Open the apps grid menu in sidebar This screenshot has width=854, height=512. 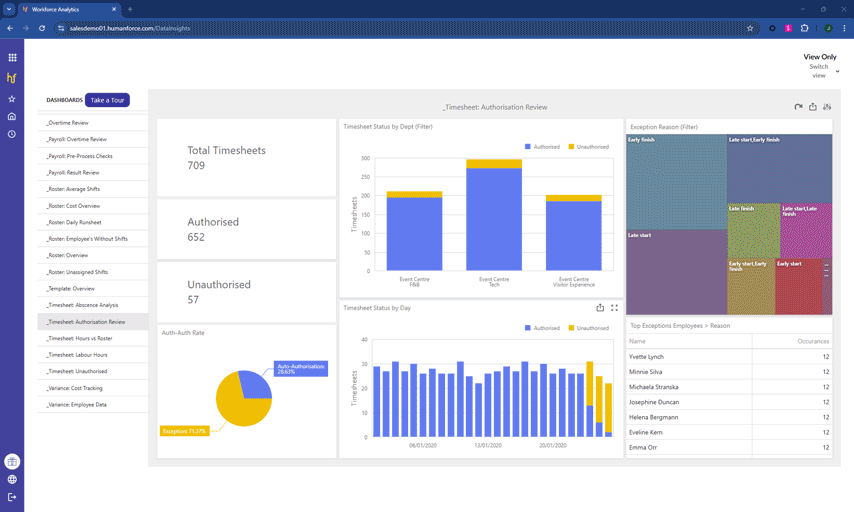12,58
